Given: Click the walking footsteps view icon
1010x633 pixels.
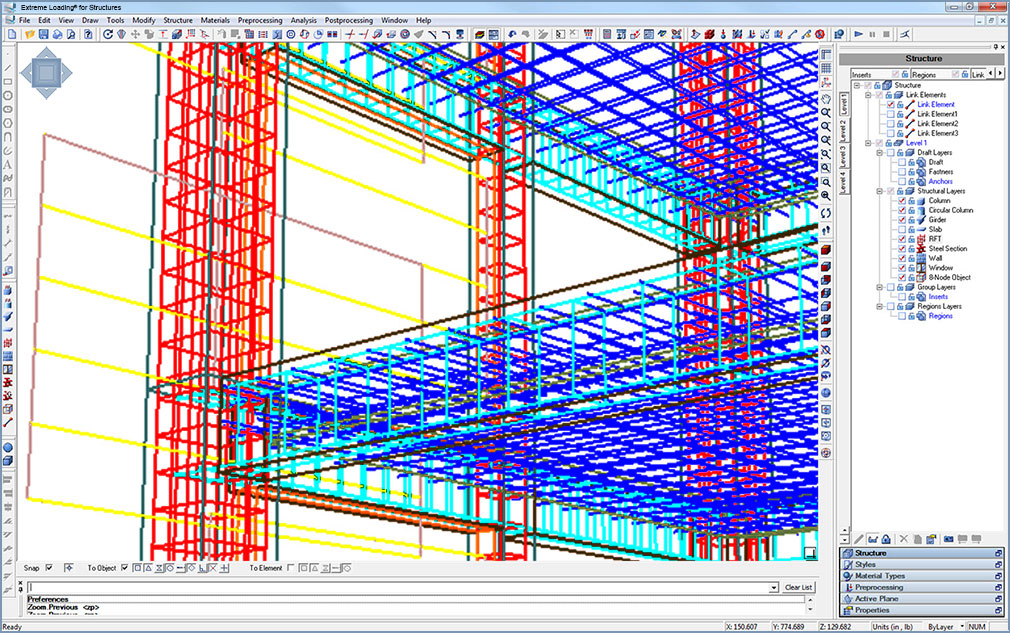Looking at the screenshot, I should pos(826,231).
